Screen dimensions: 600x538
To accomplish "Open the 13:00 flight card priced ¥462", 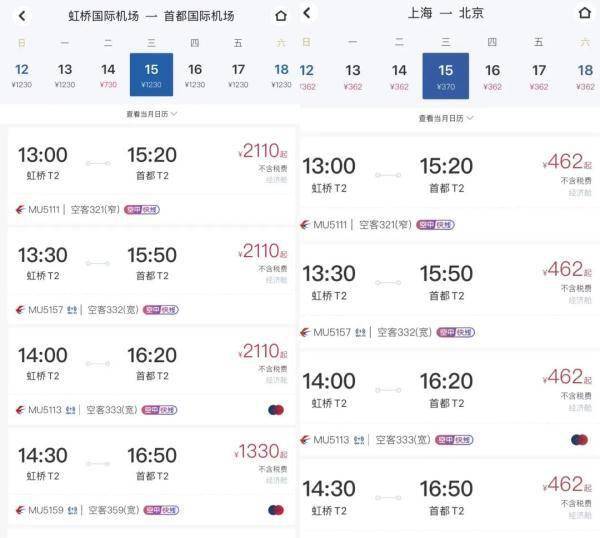I will (x=445, y=175).
